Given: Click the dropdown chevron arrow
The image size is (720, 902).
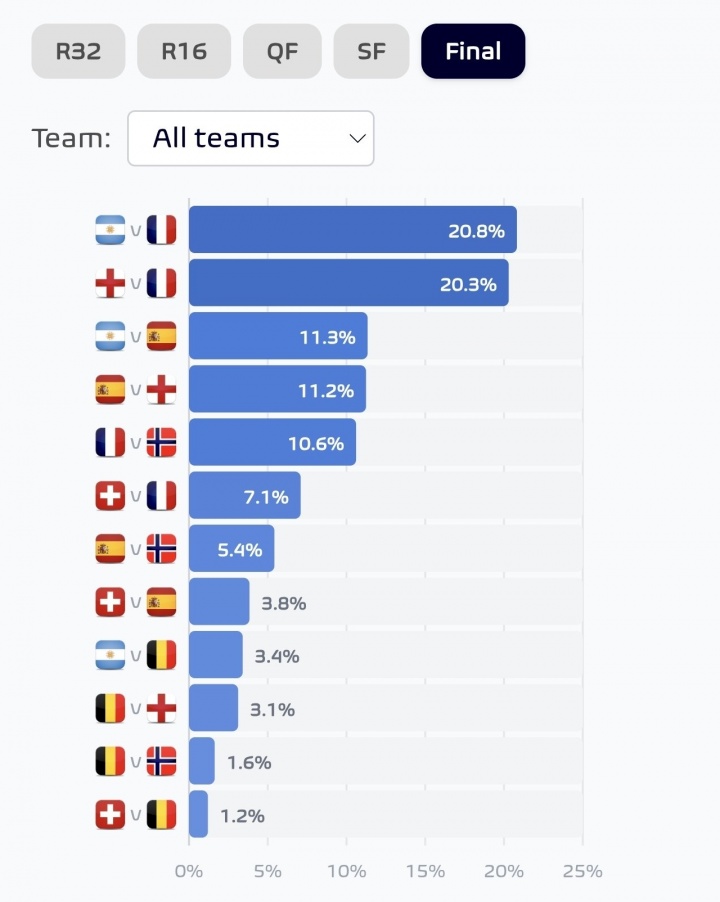Looking at the screenshot, I should coord(358,139).
